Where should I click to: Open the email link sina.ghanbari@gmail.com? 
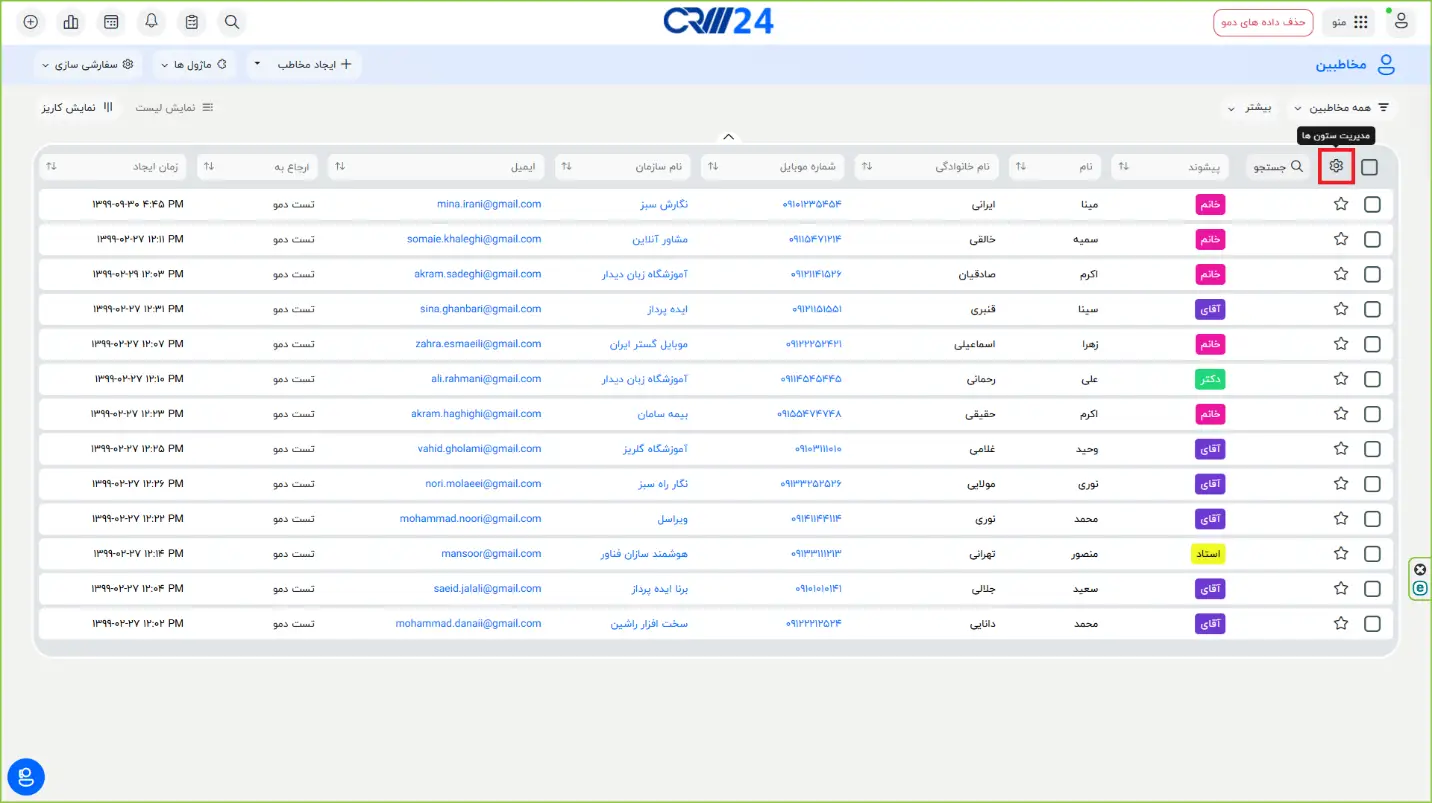(x=480, y=309)
